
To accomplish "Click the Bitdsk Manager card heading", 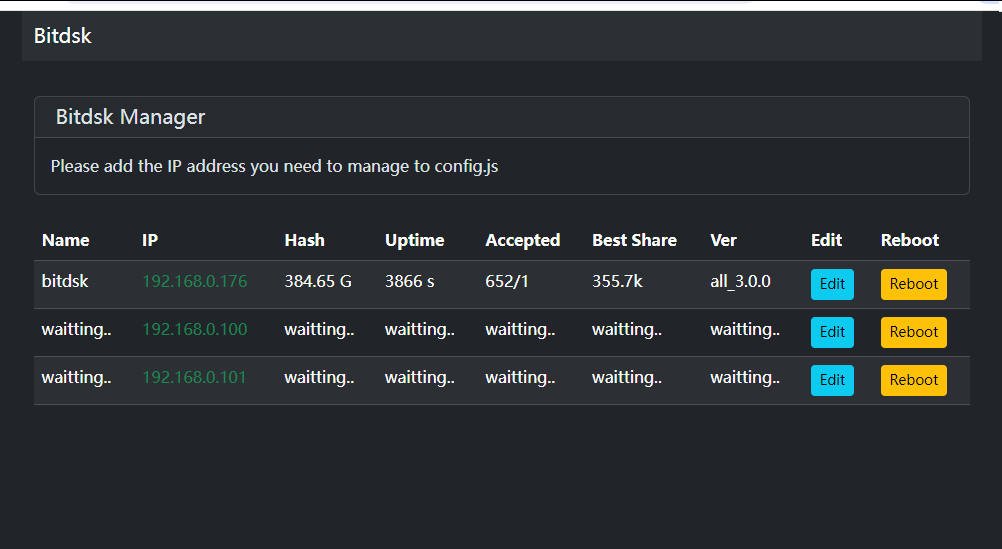I will tap(130, 117).
